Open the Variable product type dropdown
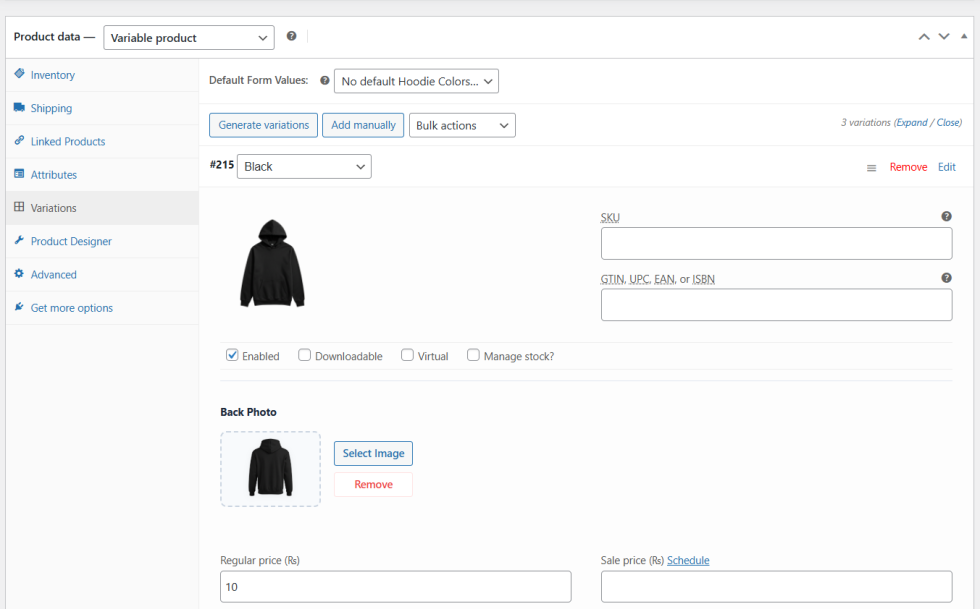Image resolution: width=980 pixels, height=609 pixels. pos(188,37)
